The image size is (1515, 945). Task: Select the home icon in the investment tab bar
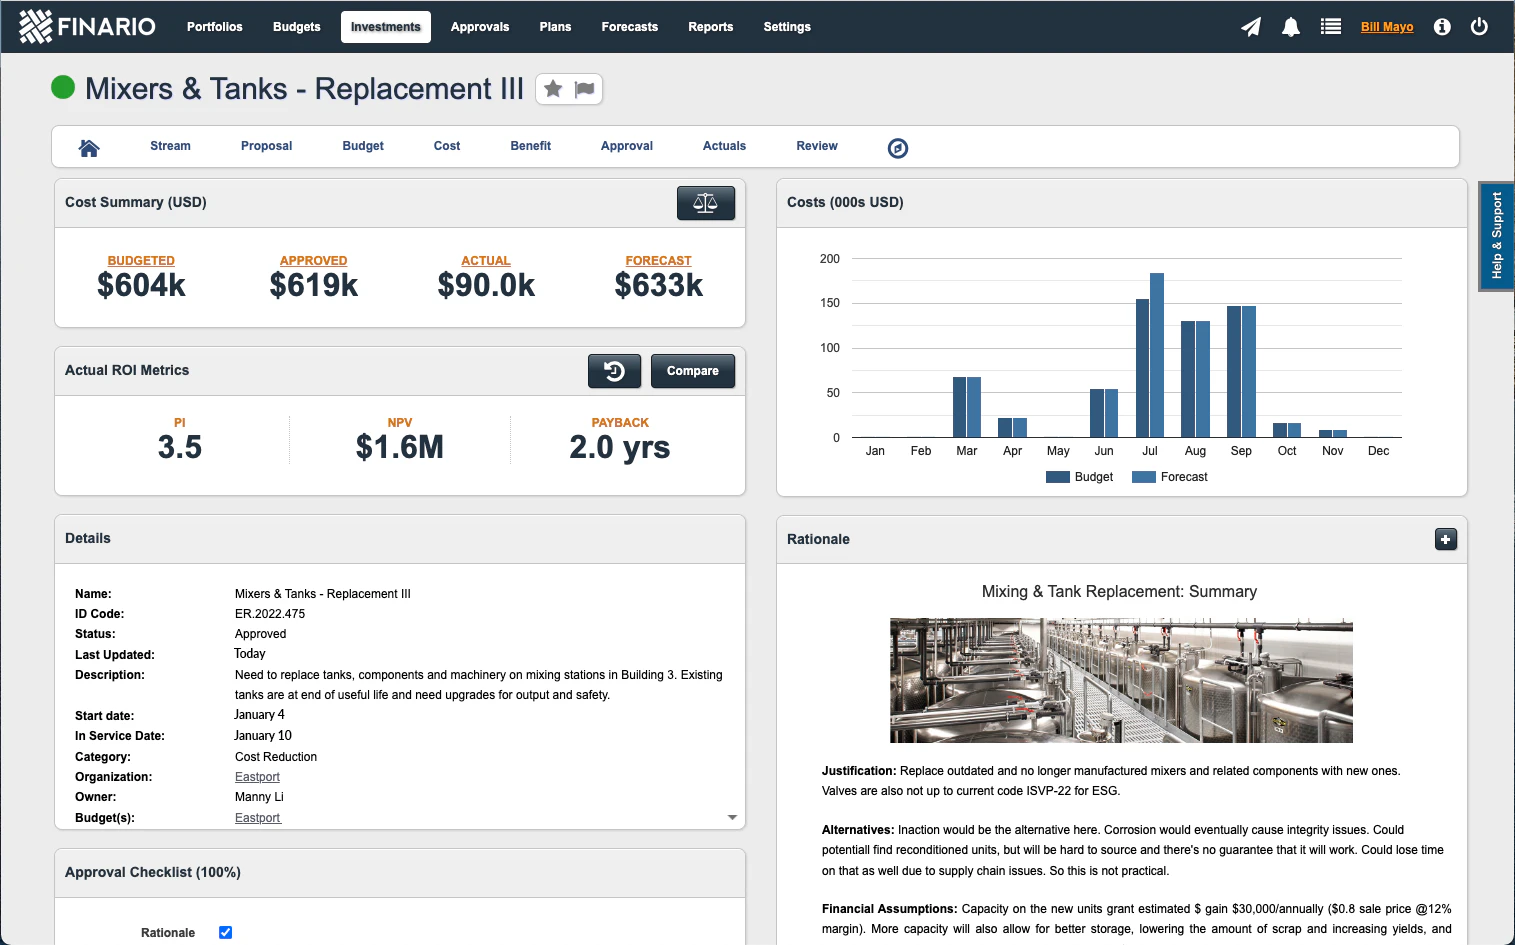click(89, 146)
